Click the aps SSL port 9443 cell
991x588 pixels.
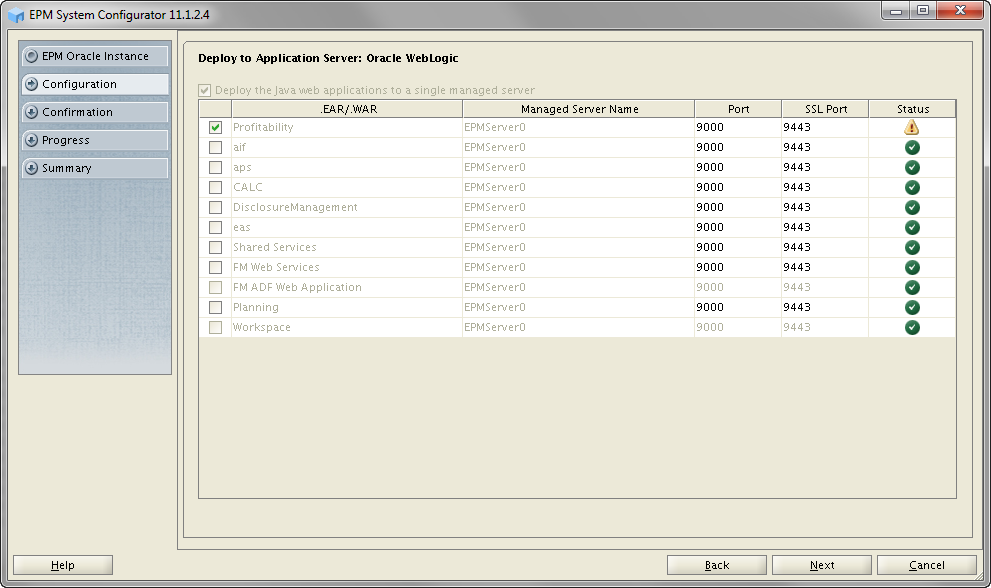(x=825, y=168)
